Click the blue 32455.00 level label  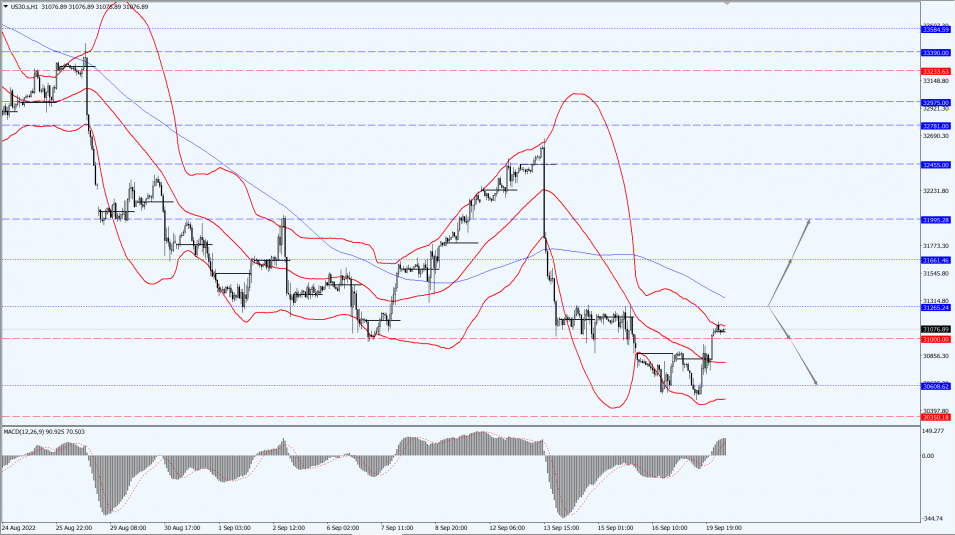pos(936,165)
